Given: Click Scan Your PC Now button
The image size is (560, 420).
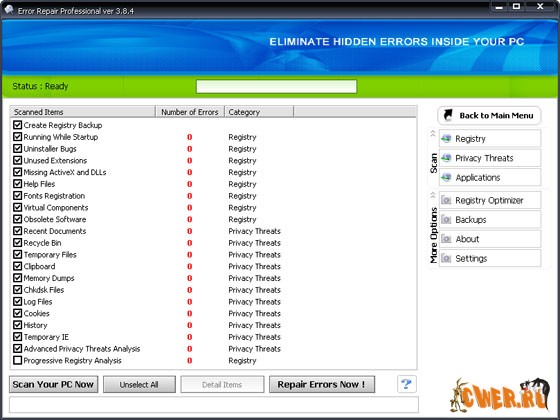Looking at the screenshot, I should [x=54, y=384].
